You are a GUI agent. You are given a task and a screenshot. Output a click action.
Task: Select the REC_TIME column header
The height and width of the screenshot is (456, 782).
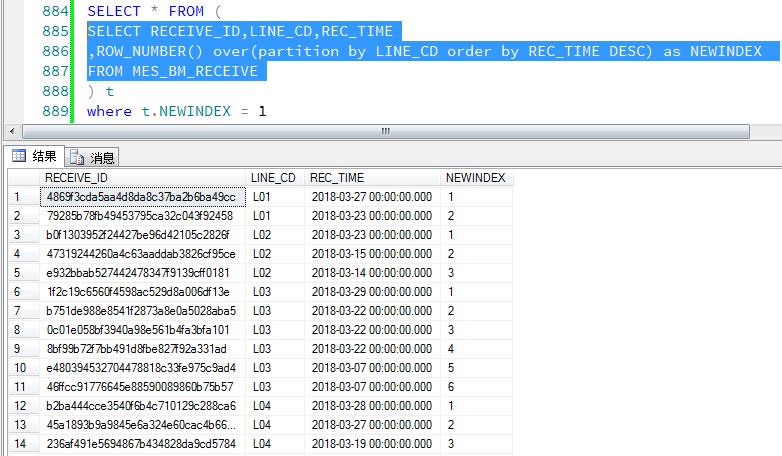click(x=372, y=178)
